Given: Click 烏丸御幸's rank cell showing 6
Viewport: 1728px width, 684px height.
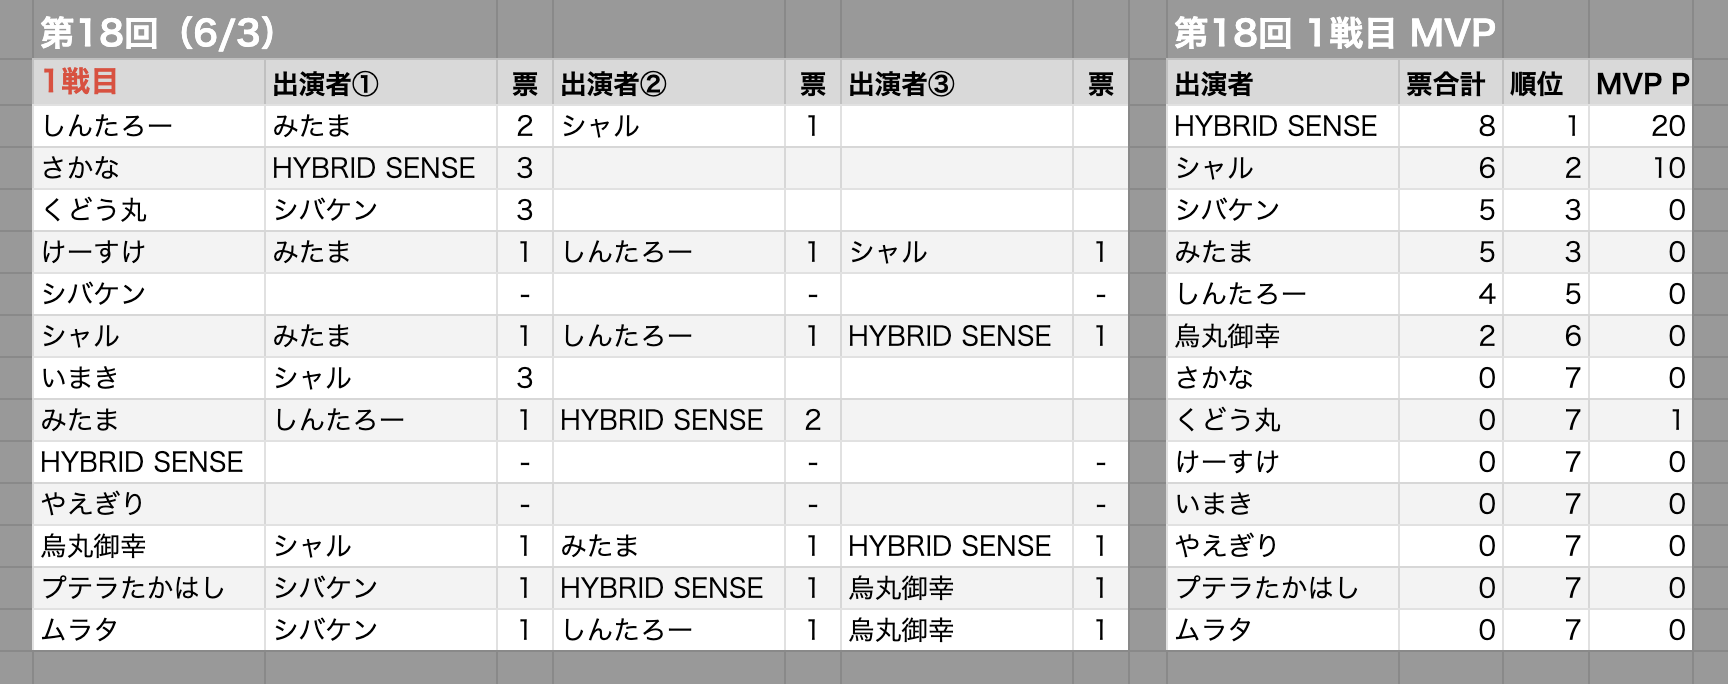Looking at the screenshot, I should (1572, 336).
